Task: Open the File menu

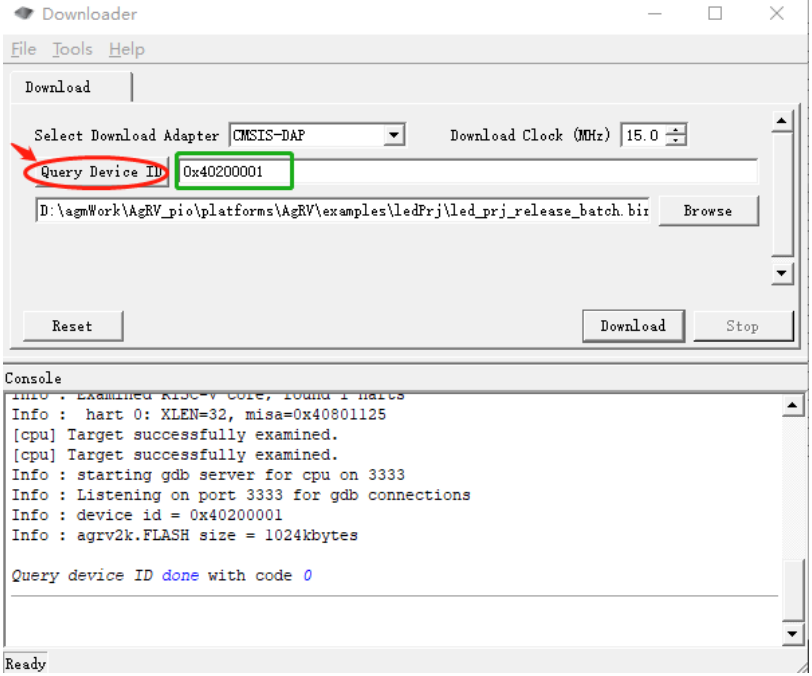Action: (23, 49)
